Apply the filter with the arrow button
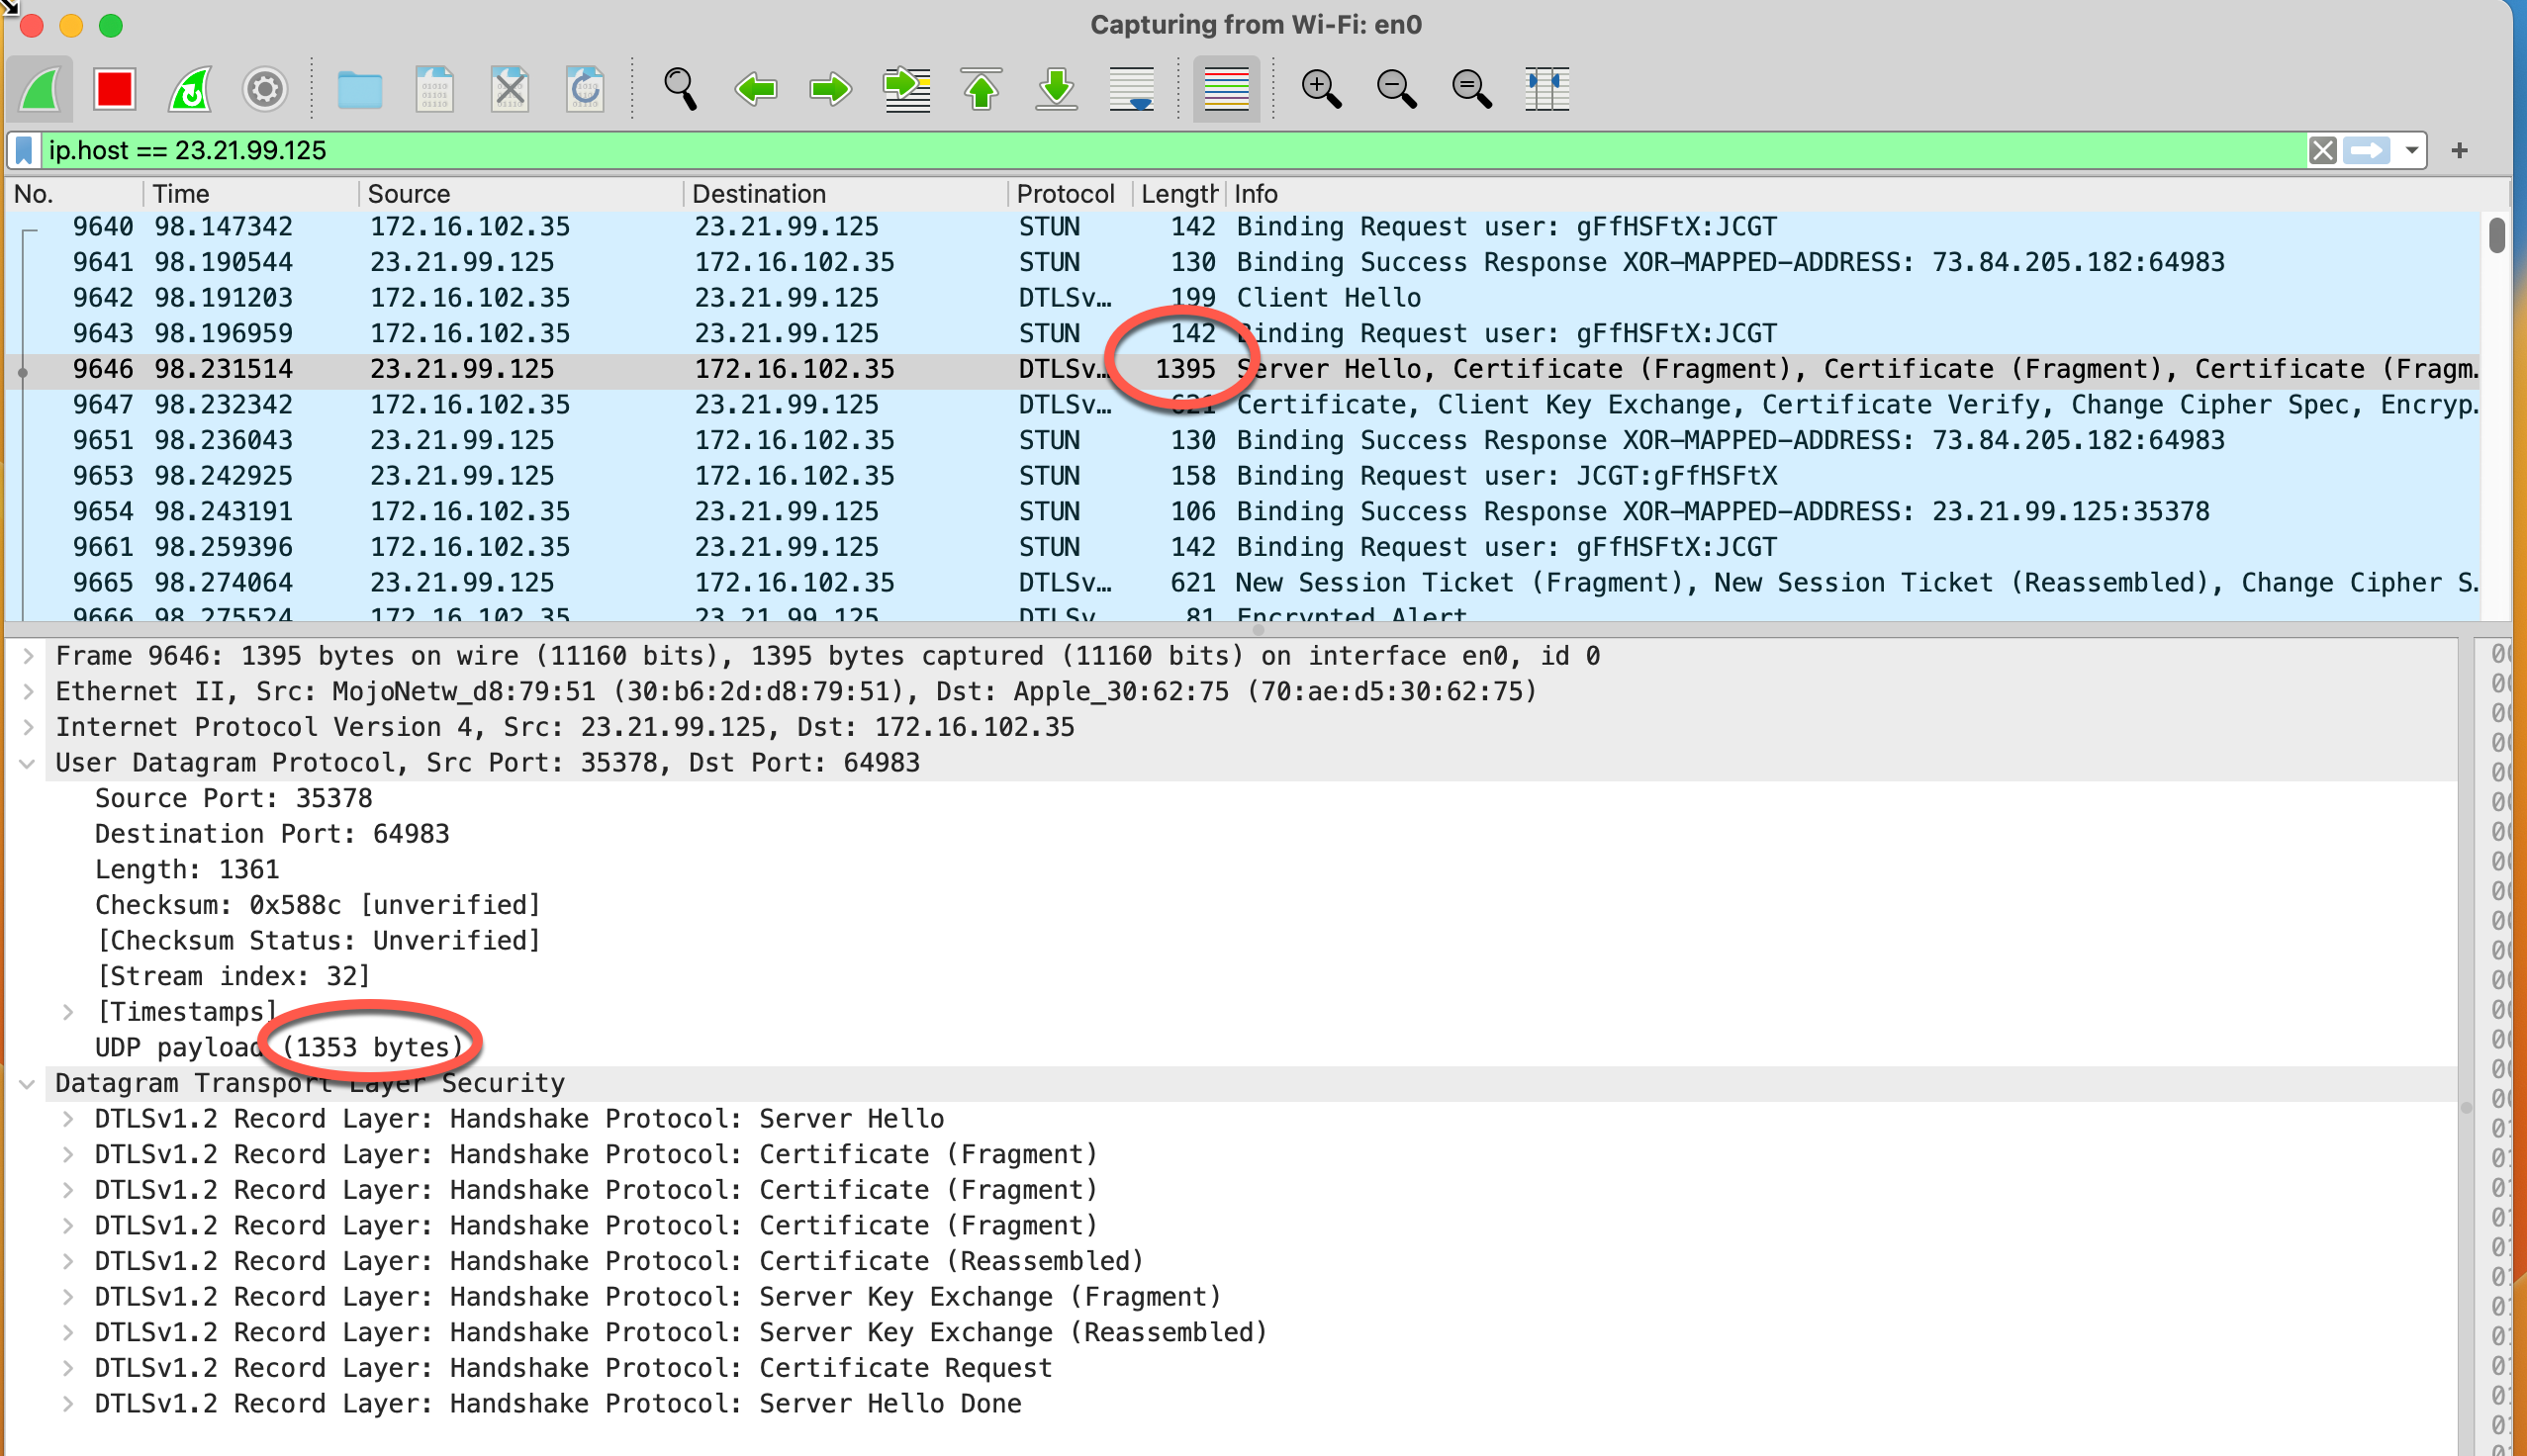 pos(2367,150)
